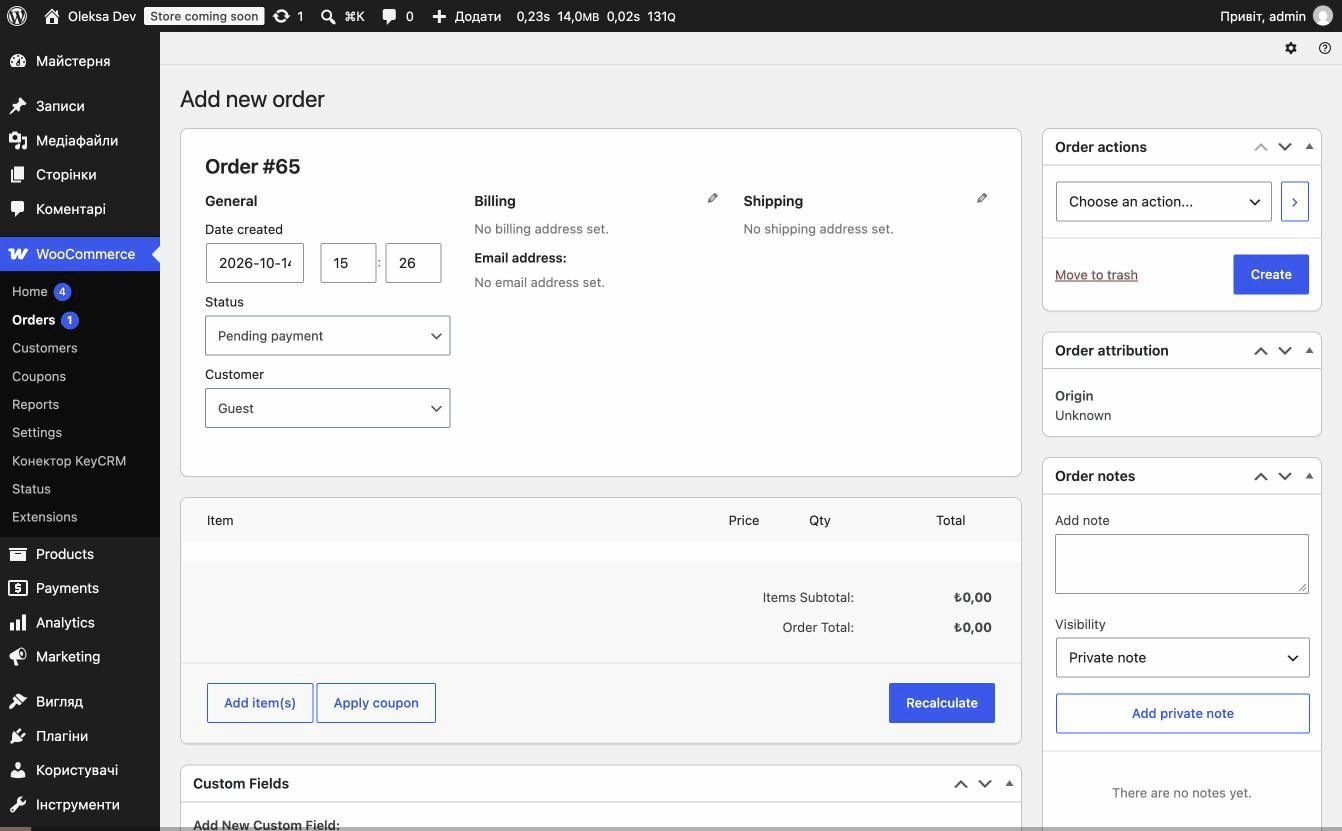Open the help question mark icon

pos(1325,48)
